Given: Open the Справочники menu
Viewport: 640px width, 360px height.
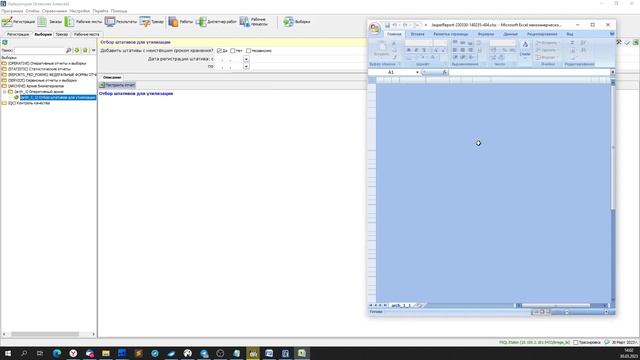Looking at the screenshot, I should click(54, 11).
